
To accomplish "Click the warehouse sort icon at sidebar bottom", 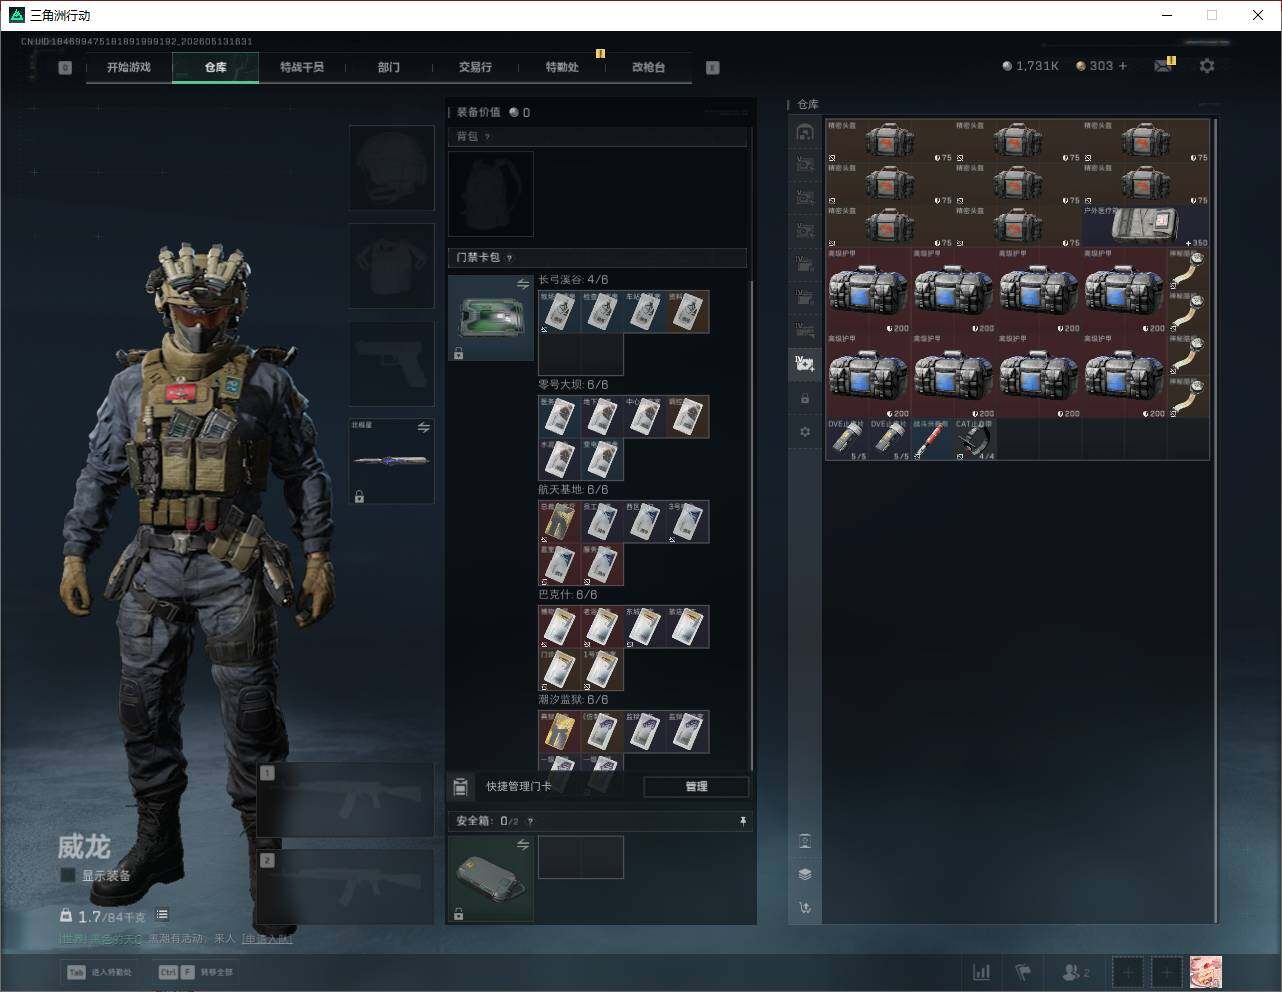I will click(x=805, y=908).
